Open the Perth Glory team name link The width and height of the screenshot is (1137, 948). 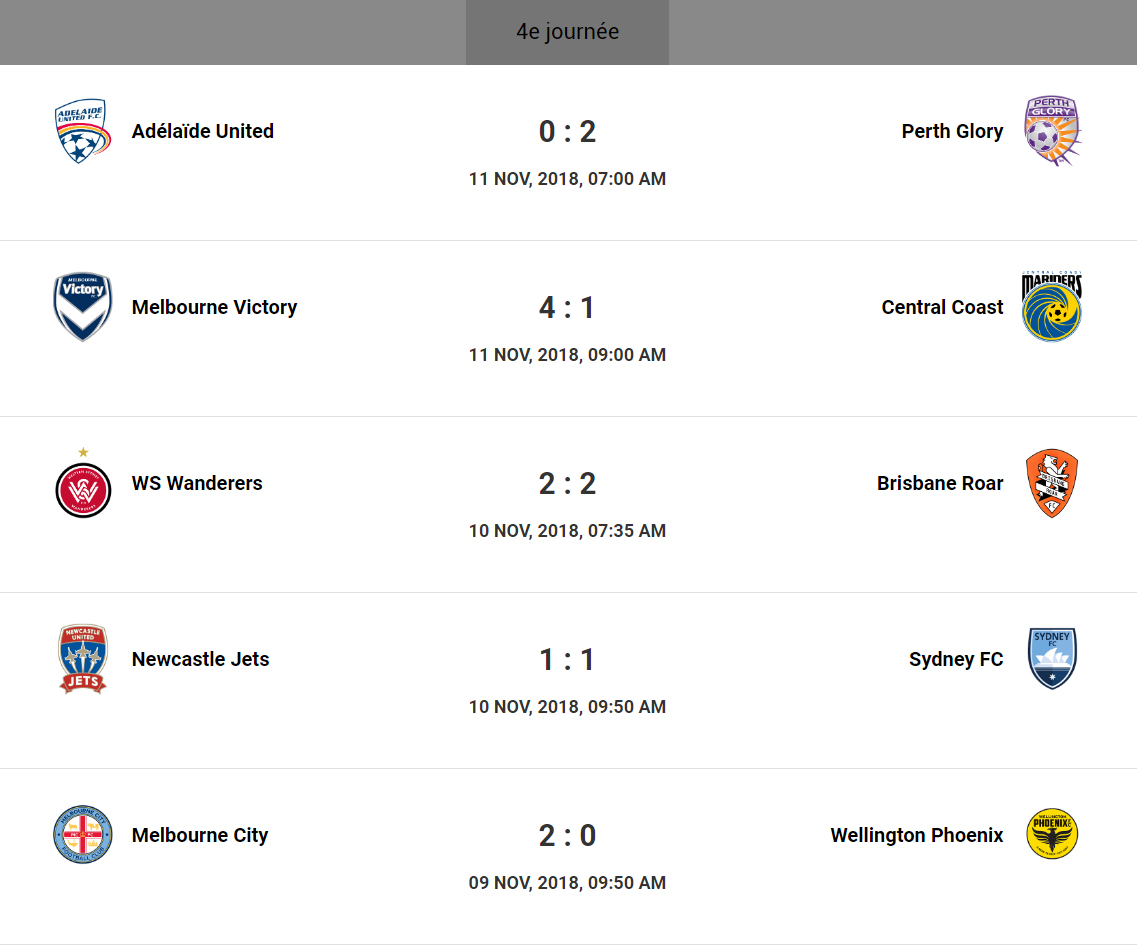click(x=952, y=131)
